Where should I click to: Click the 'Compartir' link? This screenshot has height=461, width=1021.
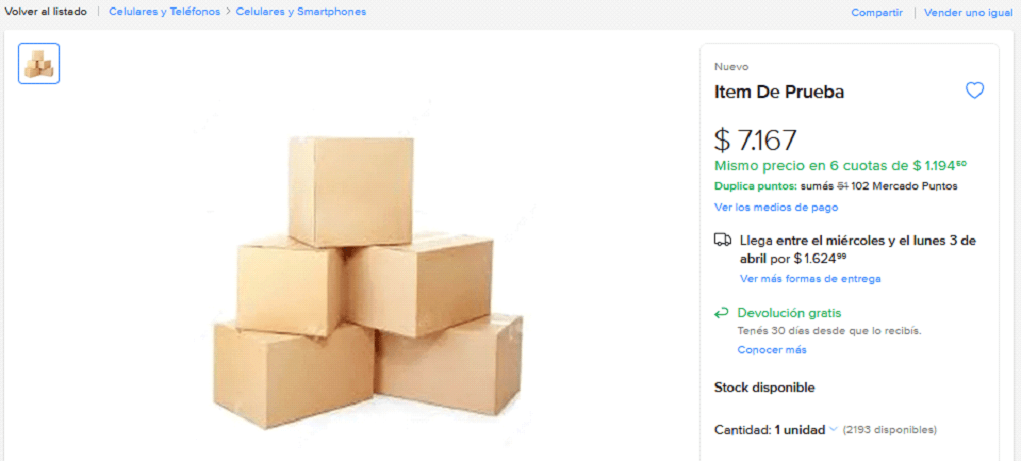tap(877, 12)
